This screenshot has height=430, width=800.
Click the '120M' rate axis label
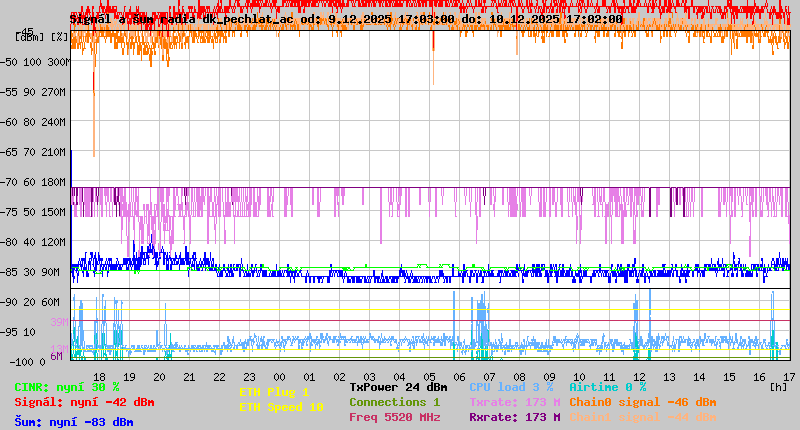pos(54,242)
